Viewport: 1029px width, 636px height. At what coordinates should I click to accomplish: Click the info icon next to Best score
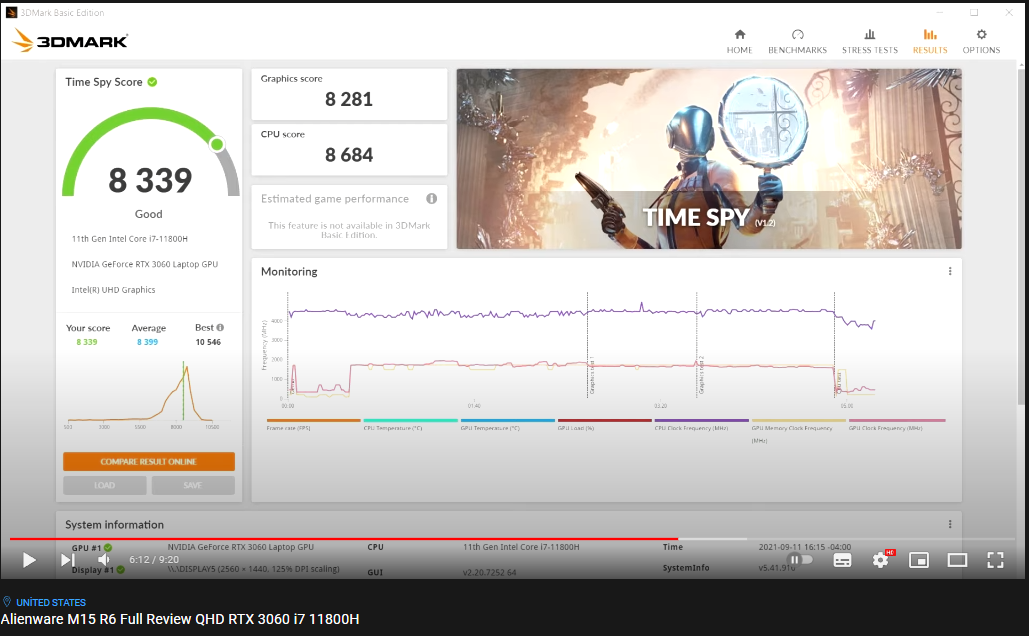pos(220,328)
